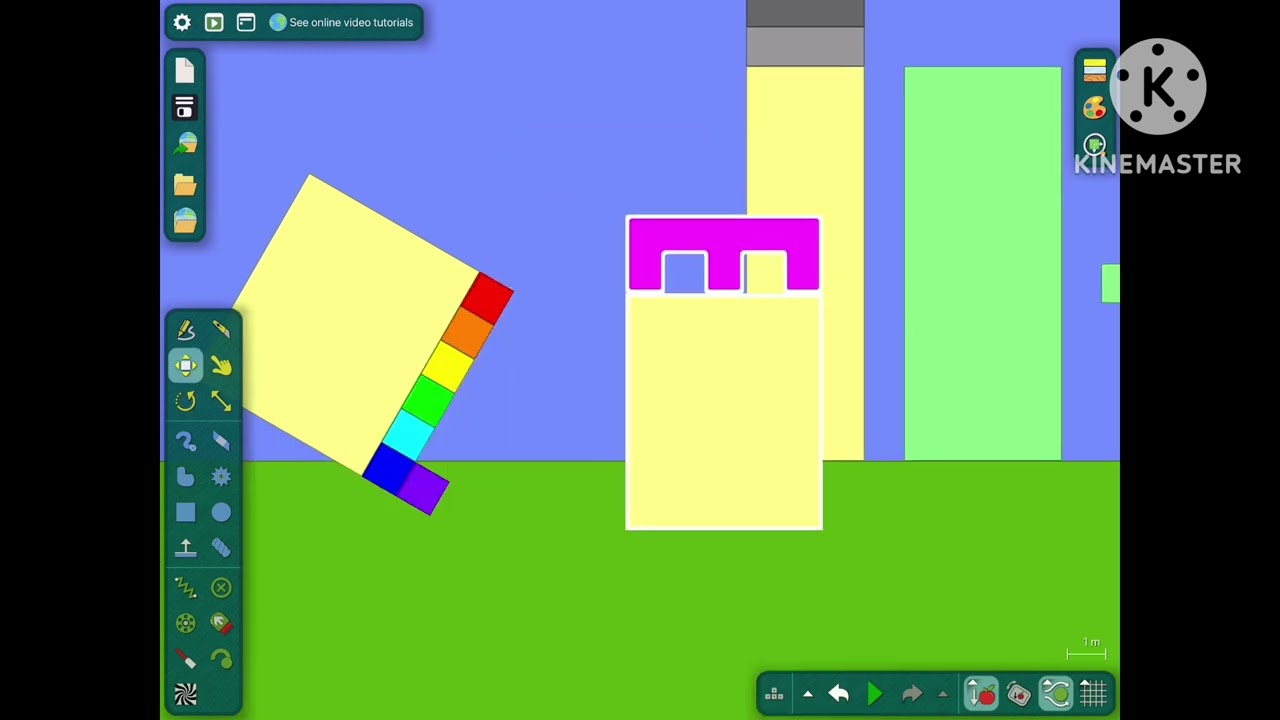Screen dimensions: 1280x720
Task: Open the settings gear menu
Action: pyautogui.click(x=182, y=22)
